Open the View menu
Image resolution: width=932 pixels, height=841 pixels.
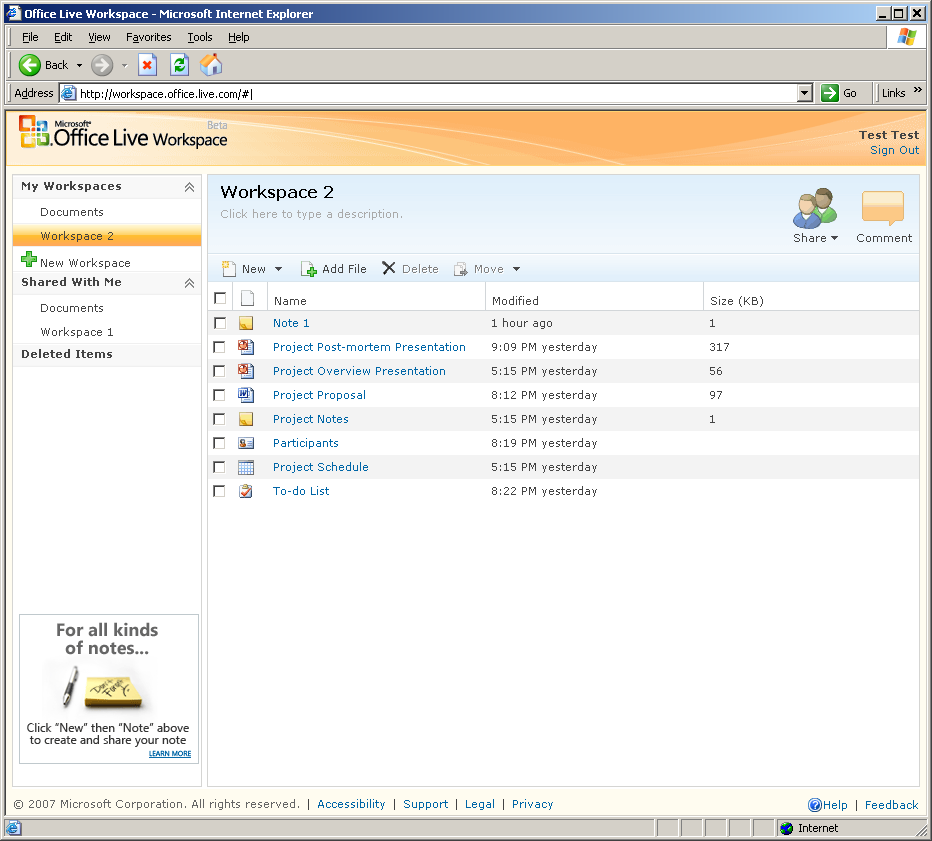click(99, 37)
